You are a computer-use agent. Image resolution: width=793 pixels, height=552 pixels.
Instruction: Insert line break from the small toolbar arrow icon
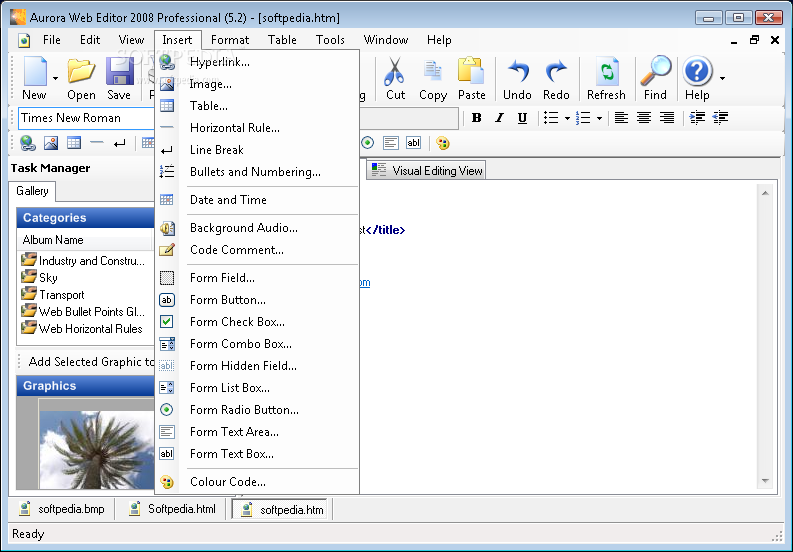pyautogui.click(x=119, y=144)
